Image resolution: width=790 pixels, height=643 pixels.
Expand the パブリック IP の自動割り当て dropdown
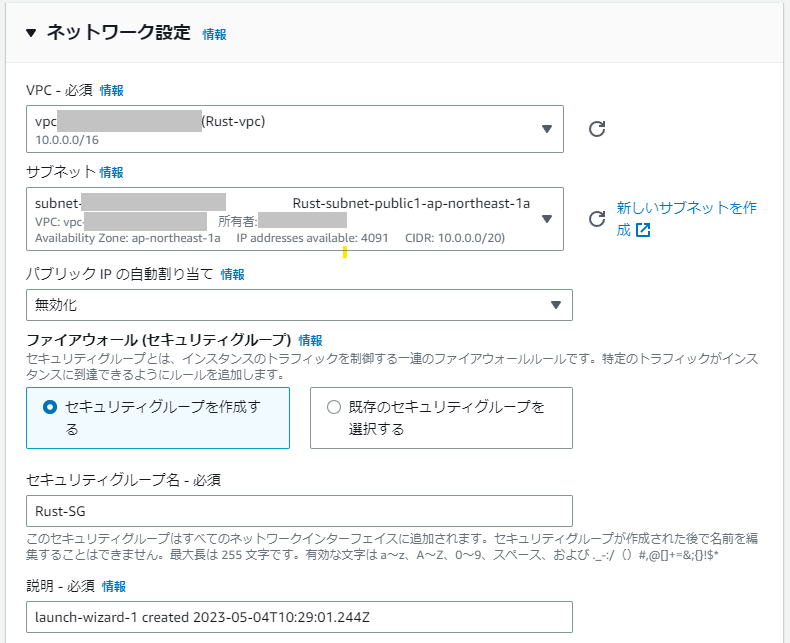click(555, 305)
